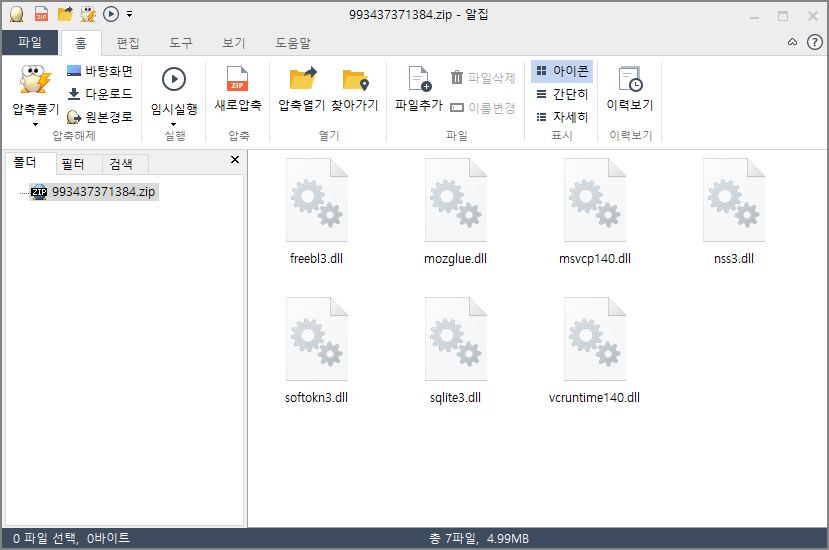Select the softokn3.dll file
This screenshot has height=550, width=829.
(316, 351)
